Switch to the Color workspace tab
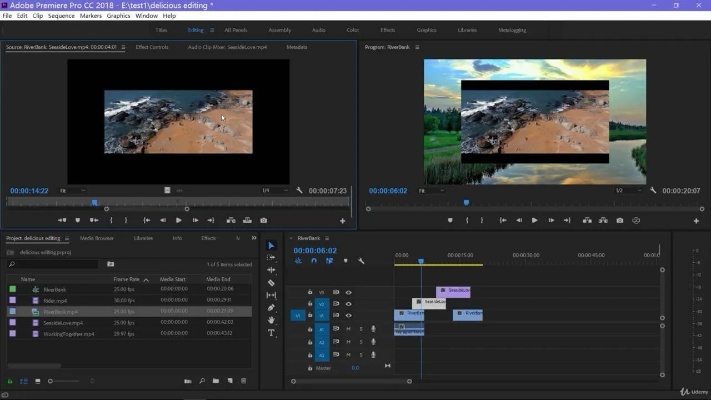The height and width of the screenshot is (400, 711). tap(354, 30)
